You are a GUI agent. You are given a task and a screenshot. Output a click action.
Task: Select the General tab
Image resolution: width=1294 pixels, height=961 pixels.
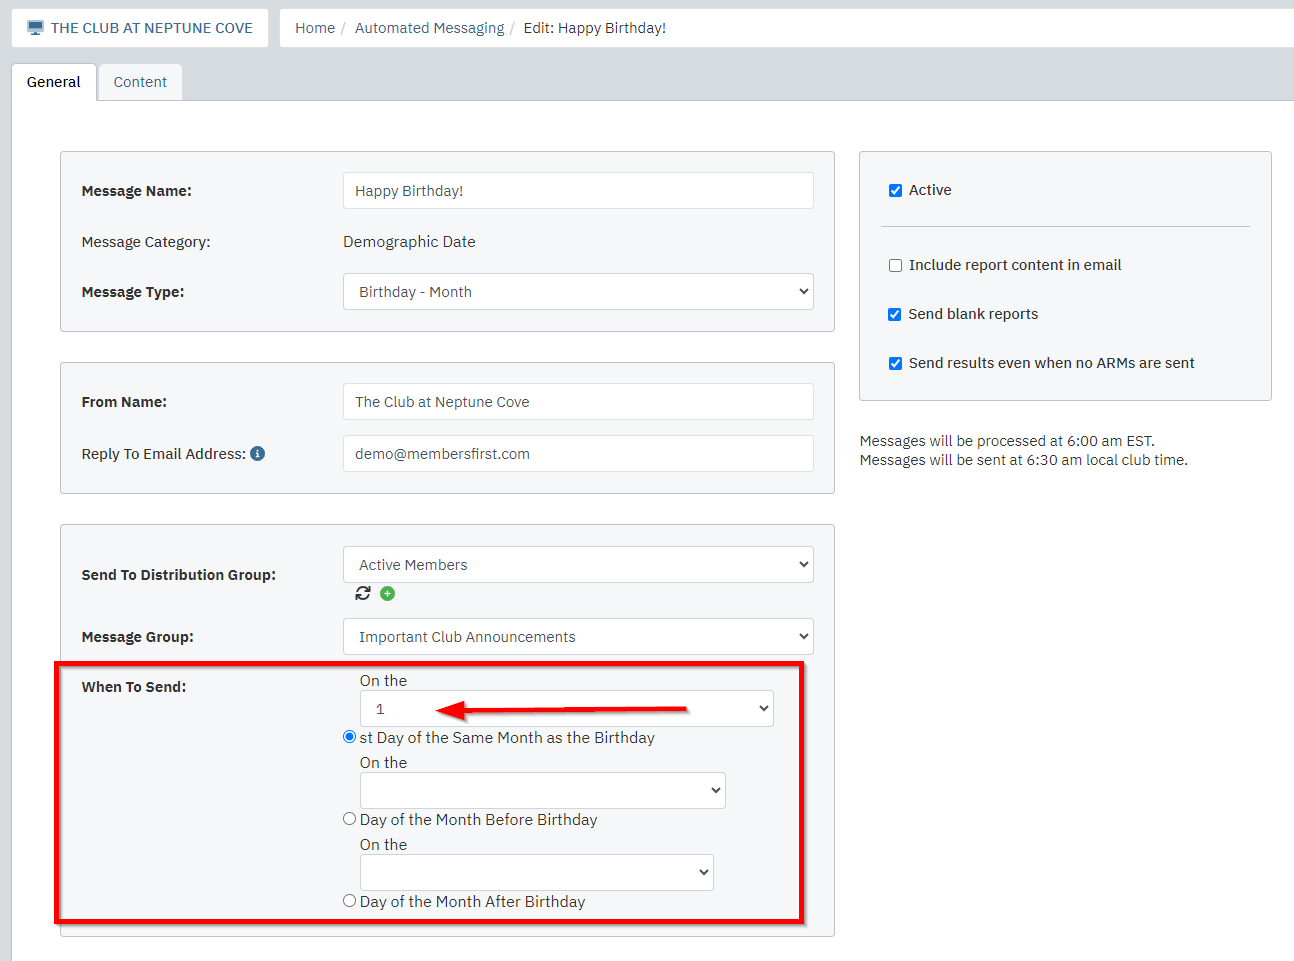click(54, 82)
